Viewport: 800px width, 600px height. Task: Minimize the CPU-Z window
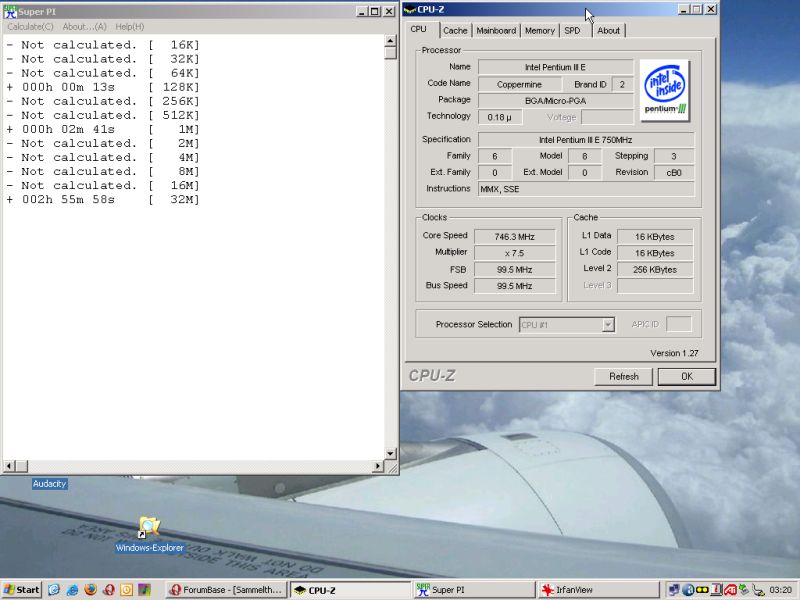coord(684,9)
